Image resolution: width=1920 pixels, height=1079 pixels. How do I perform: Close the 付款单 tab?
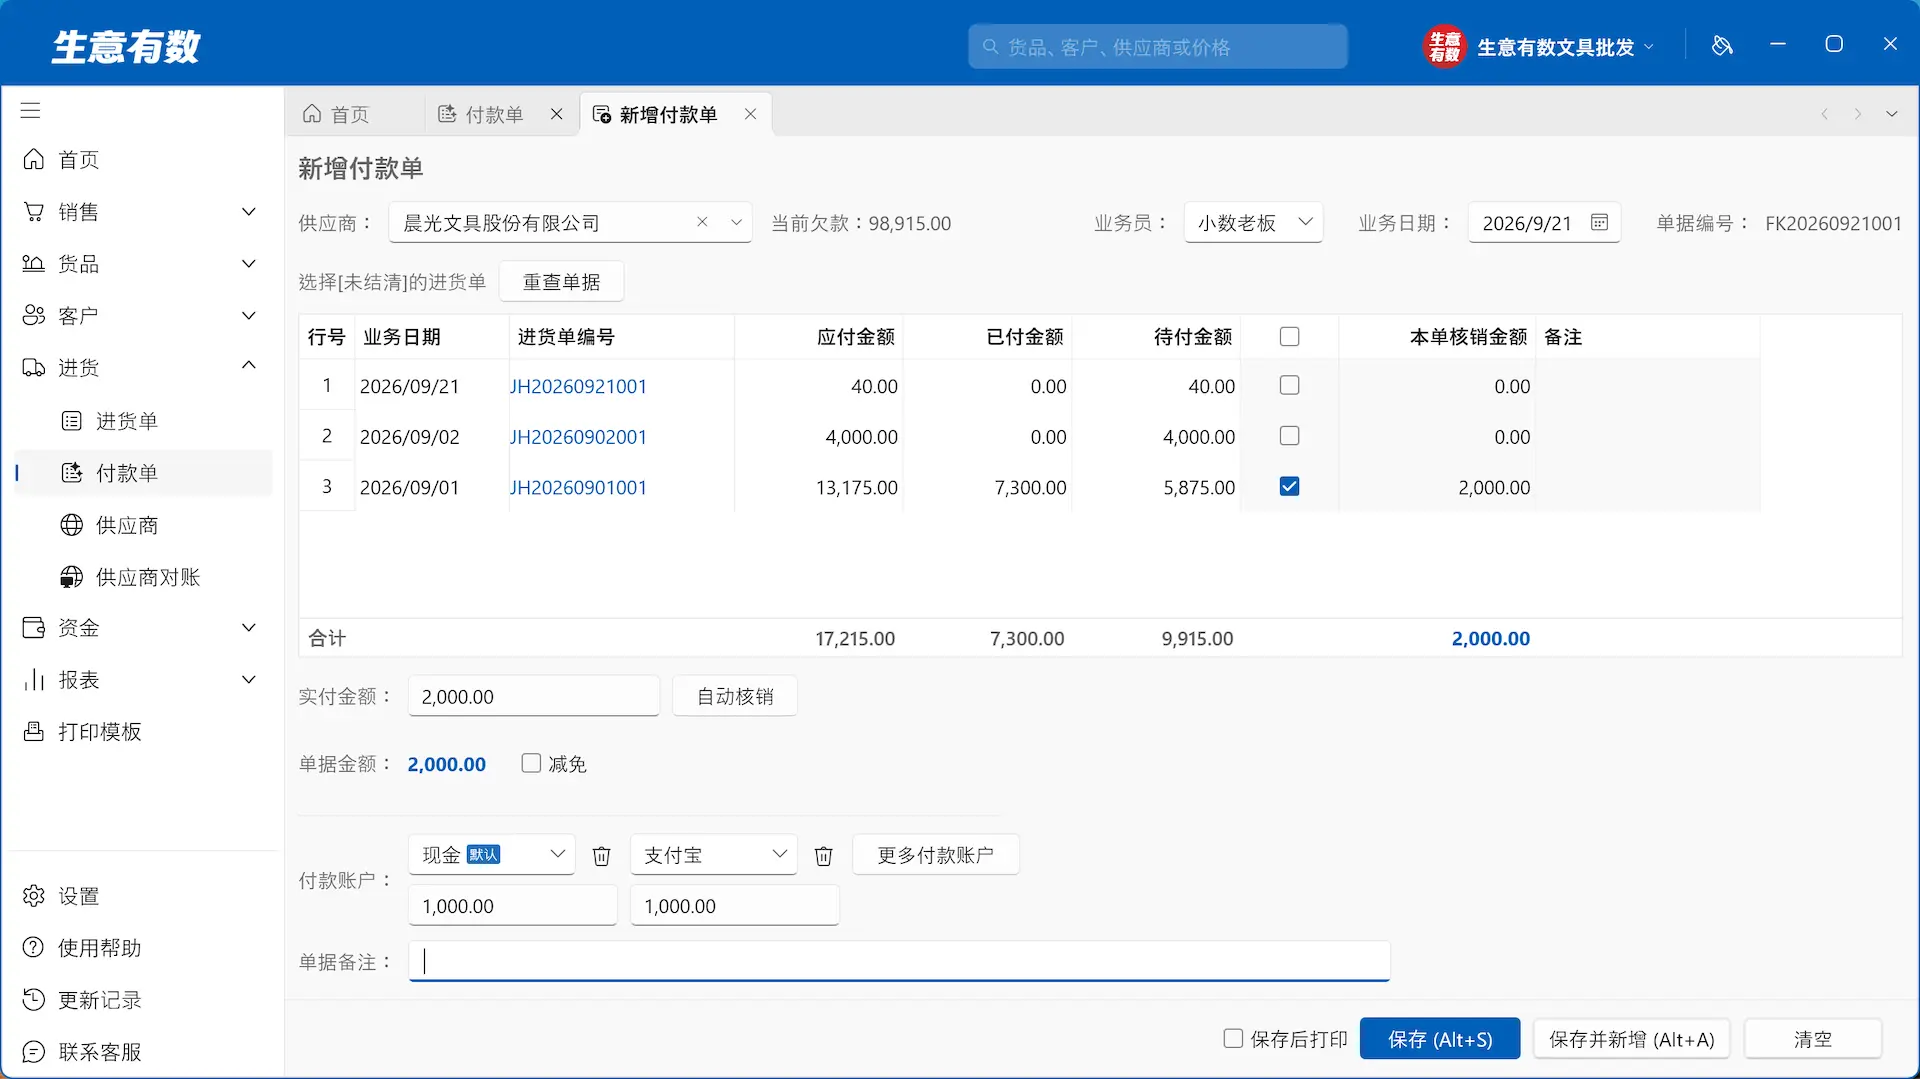557,114
